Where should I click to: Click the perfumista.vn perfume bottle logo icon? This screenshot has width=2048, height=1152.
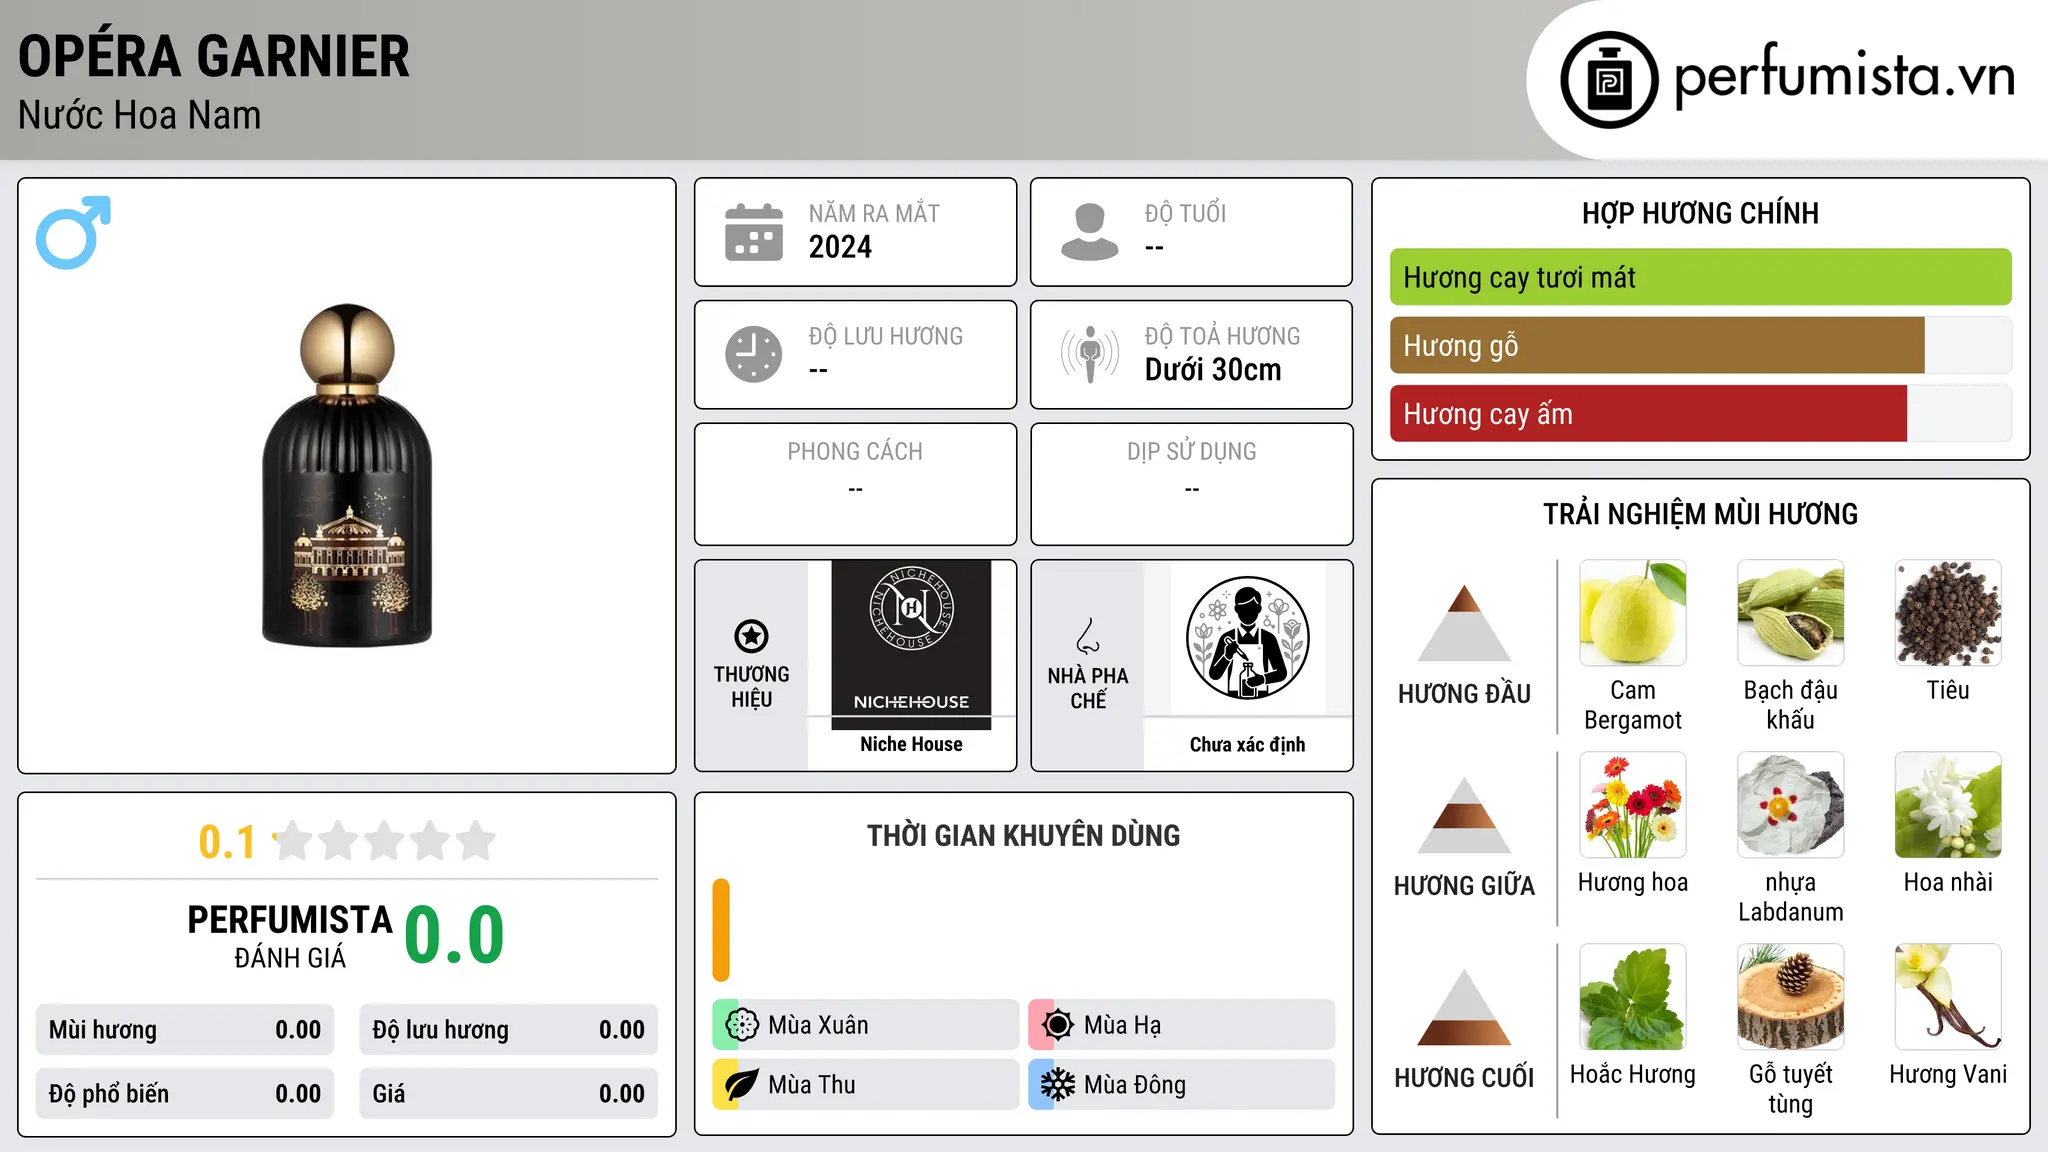pos(1609,80)
